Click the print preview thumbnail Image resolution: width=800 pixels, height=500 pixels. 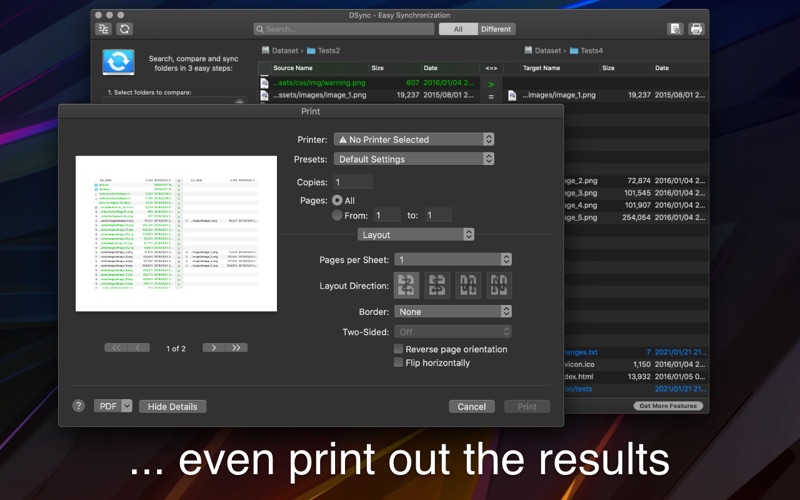(176, 234)
